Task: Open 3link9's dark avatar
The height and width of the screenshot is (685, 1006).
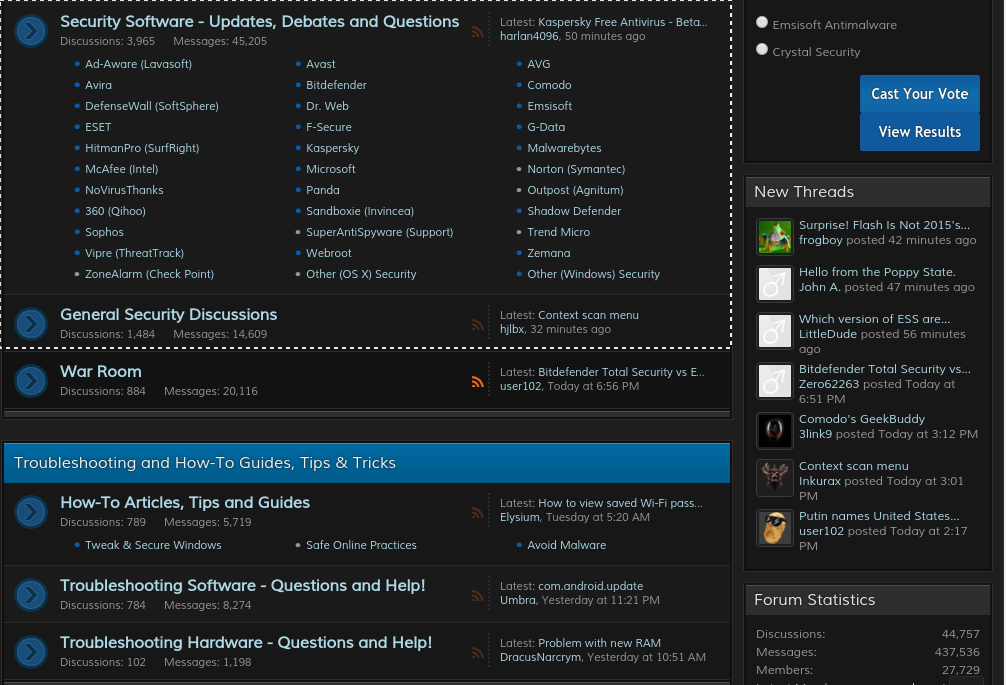Action: (774, 430)
